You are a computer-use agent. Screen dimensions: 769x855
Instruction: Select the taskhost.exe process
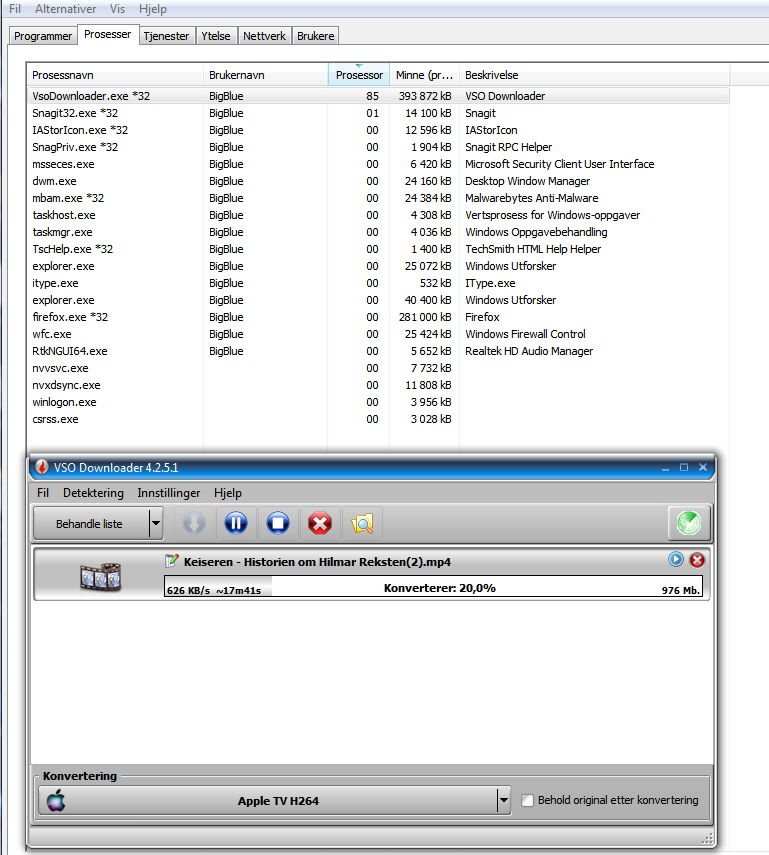point(378,215)
